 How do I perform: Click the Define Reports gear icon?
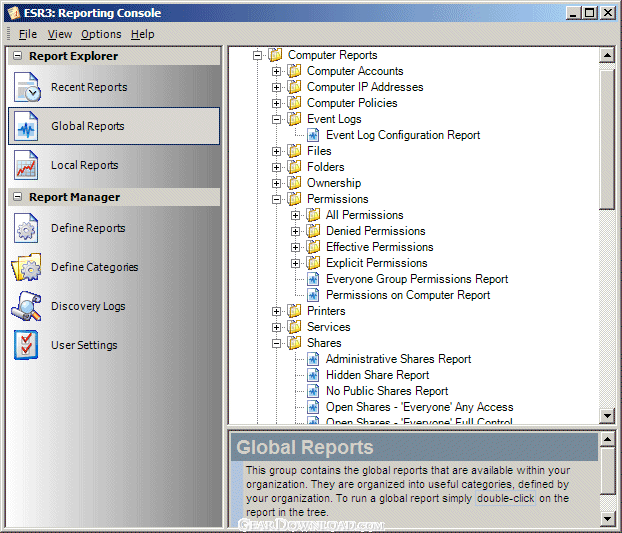point(26,228)
